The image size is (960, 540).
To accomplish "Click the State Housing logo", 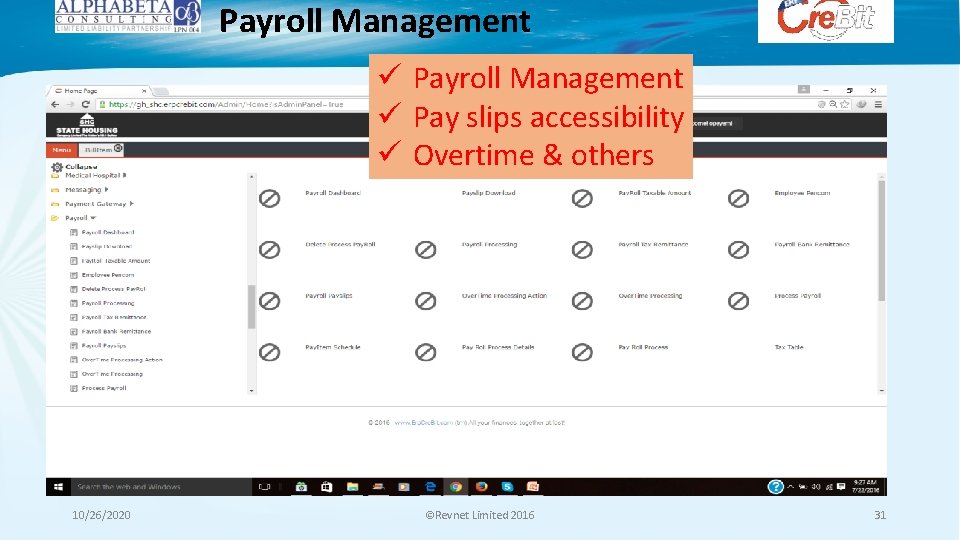I will click(87, 126).
